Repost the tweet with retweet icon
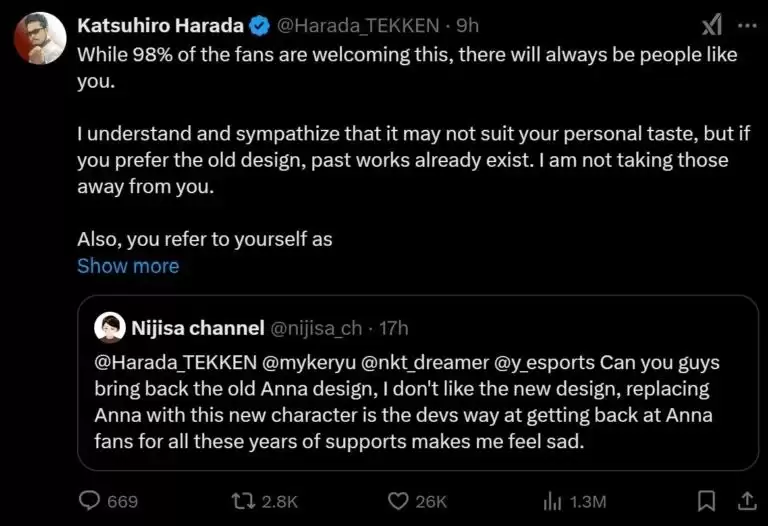The height and width of the screenshot is (526, 768). point(240,501)
